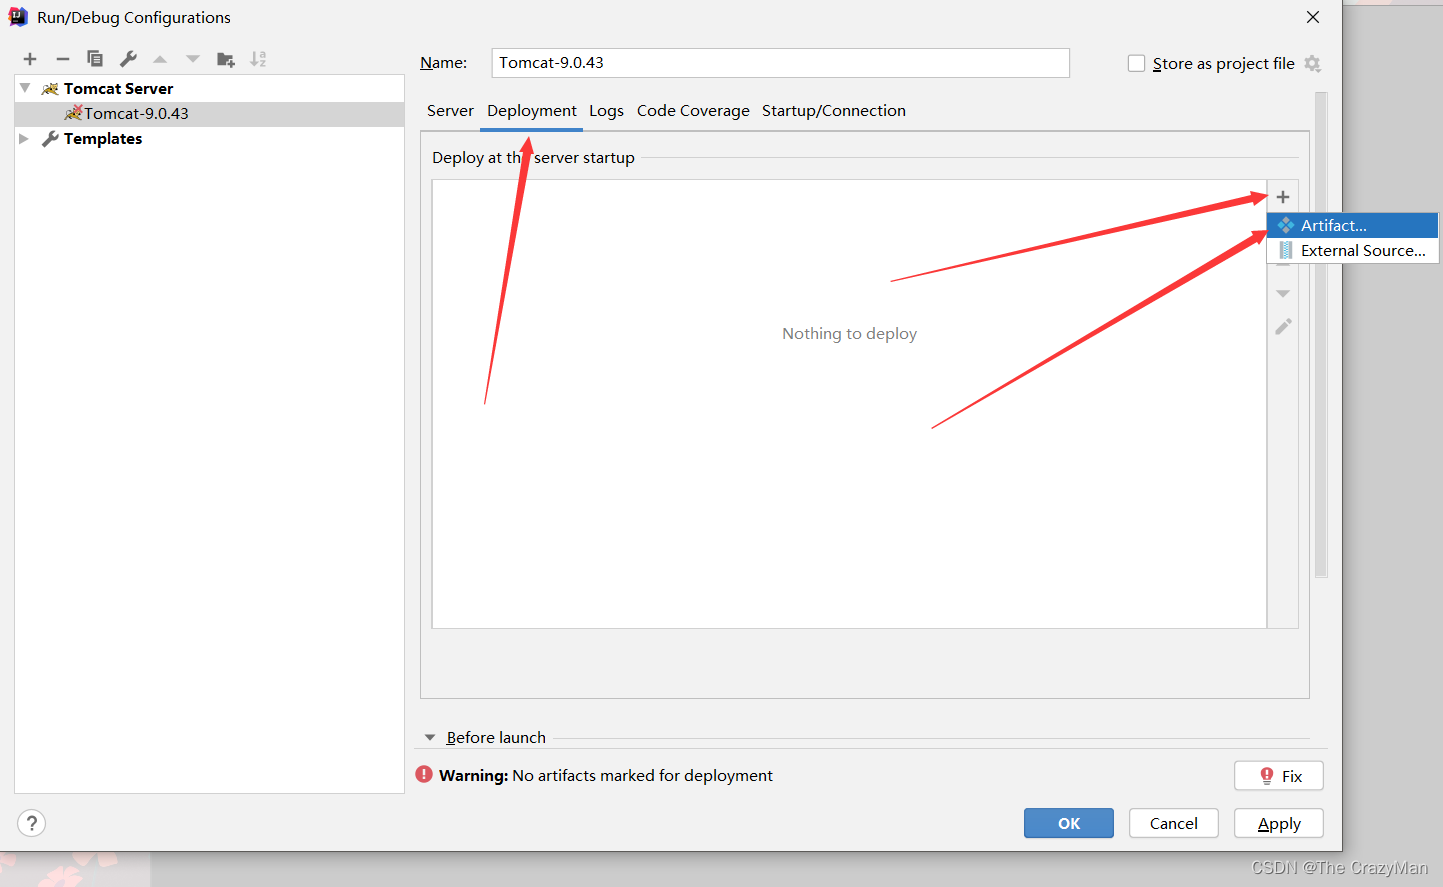Screen dimensions: 1443x887
Task: Switch to Code Coverage tab
Action: point(693,111)
